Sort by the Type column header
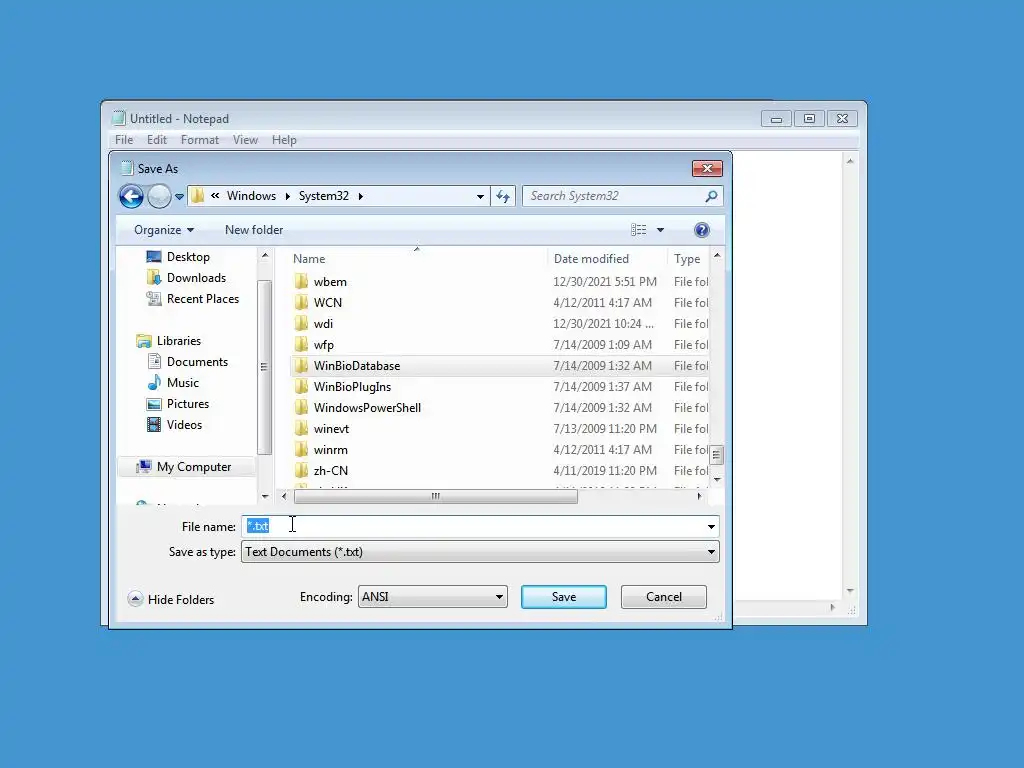 pos(689,259)
